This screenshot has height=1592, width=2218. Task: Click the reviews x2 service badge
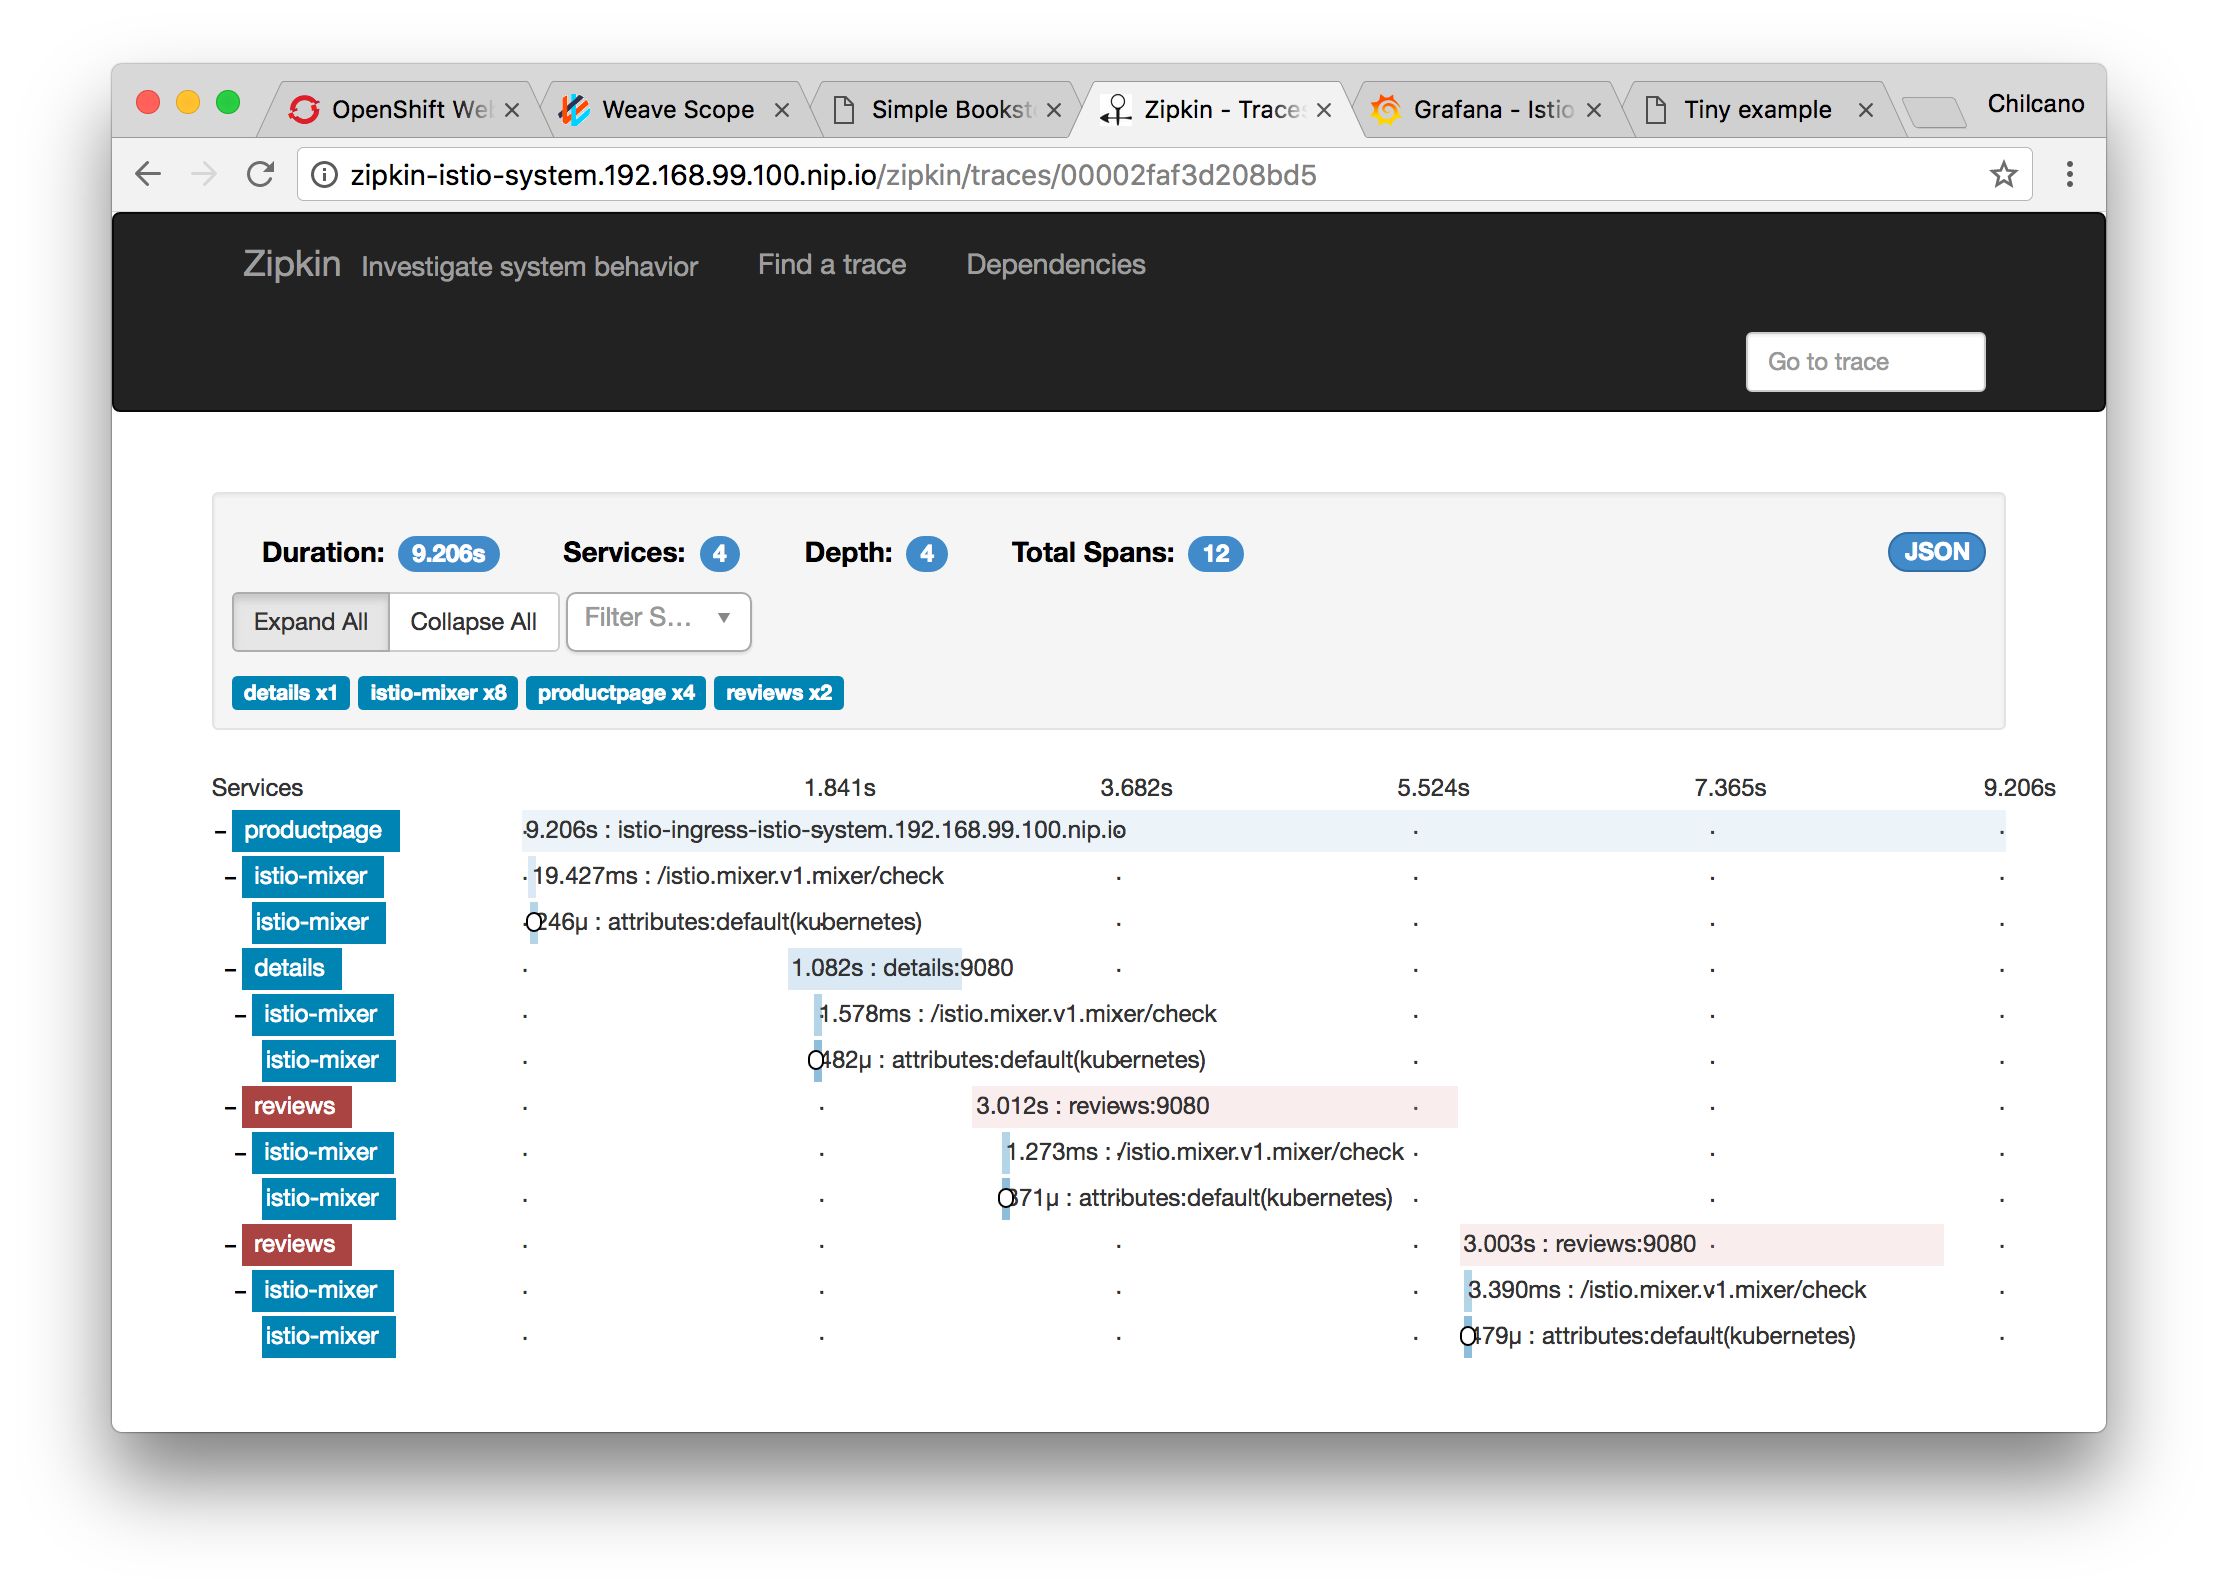(x=779, y=693)
